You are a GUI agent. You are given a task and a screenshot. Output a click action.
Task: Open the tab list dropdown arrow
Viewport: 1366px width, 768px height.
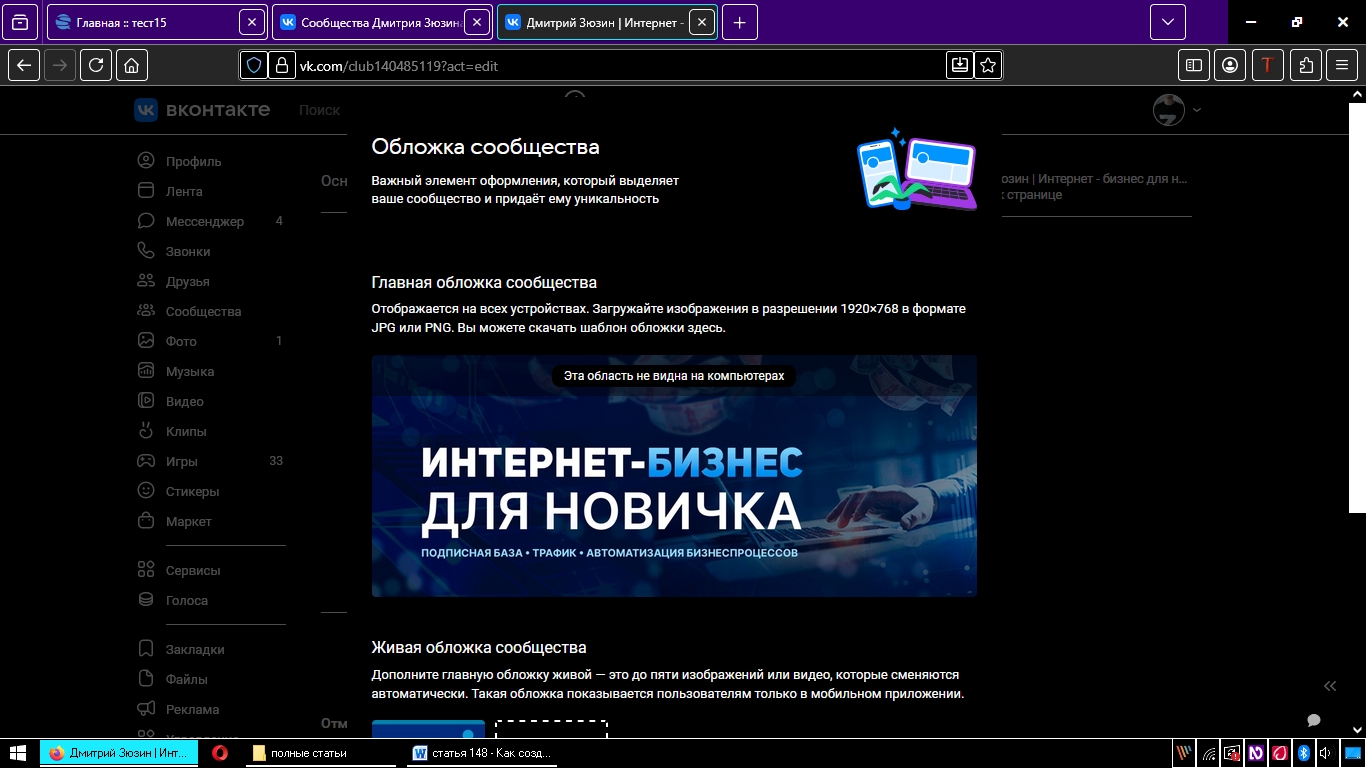(x=1166, y=21)
